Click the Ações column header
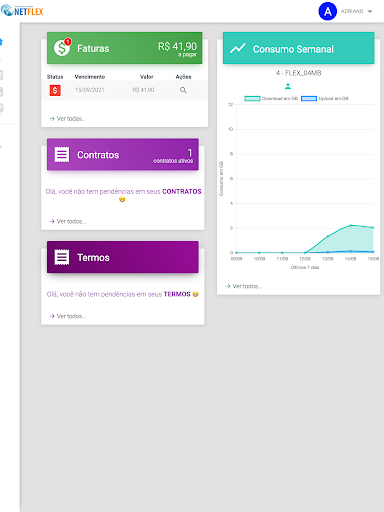 click(183, 77)
